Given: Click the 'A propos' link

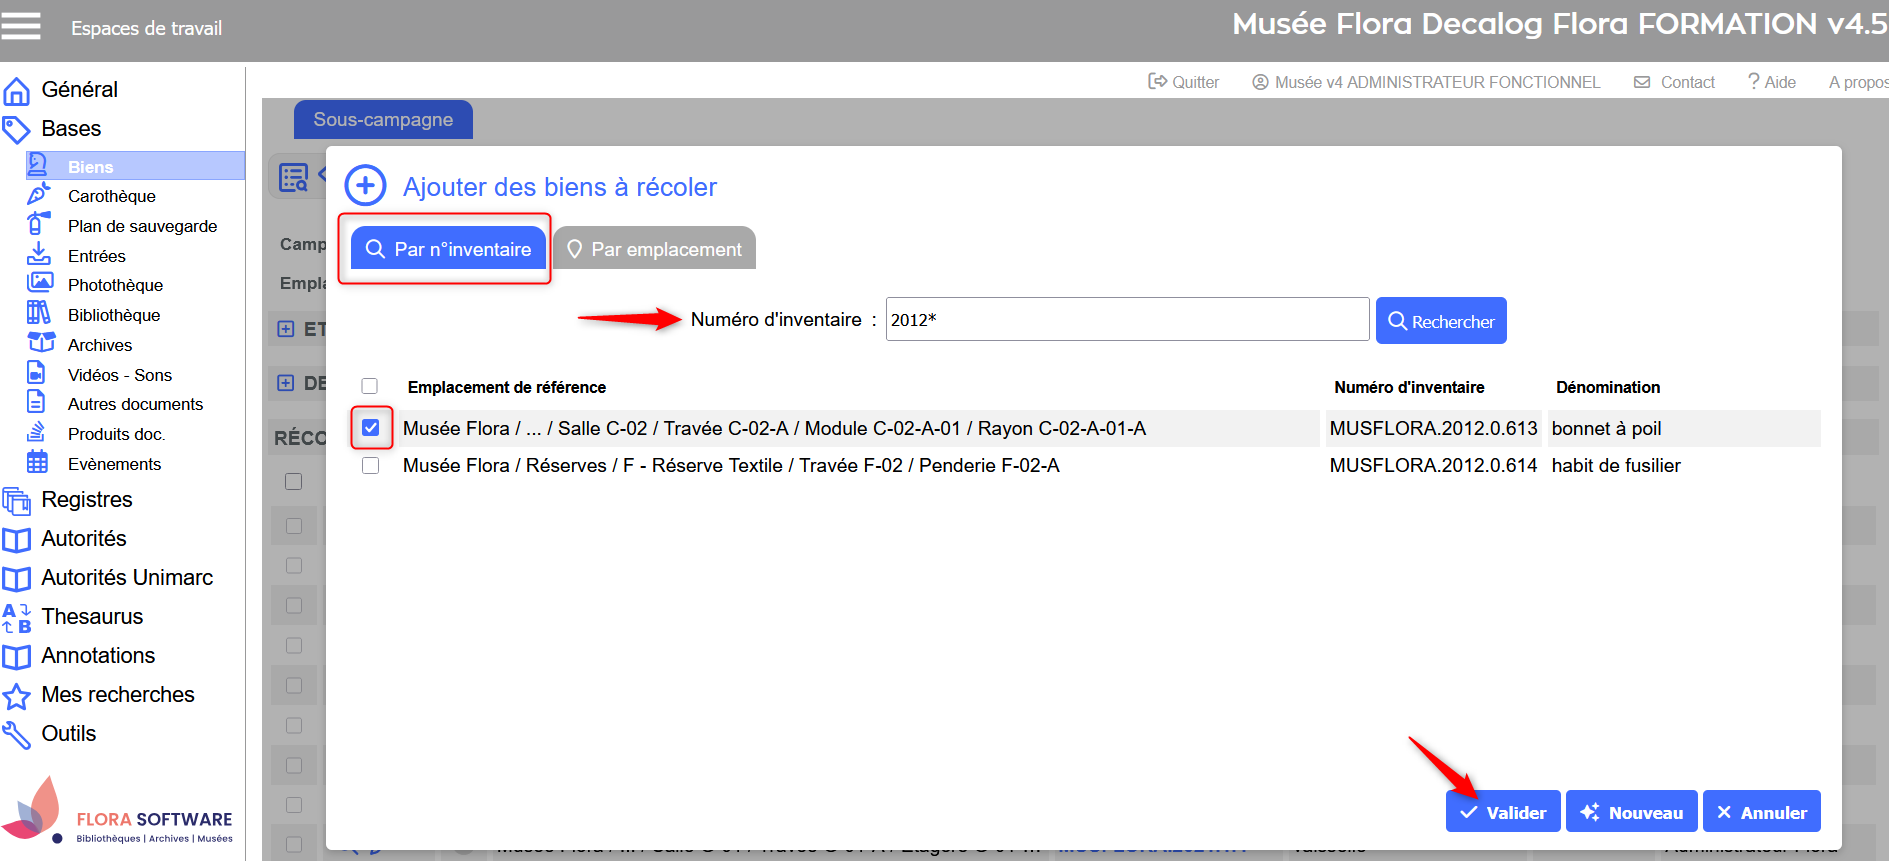Looking at the screenshot, I should click(1859, 82).
